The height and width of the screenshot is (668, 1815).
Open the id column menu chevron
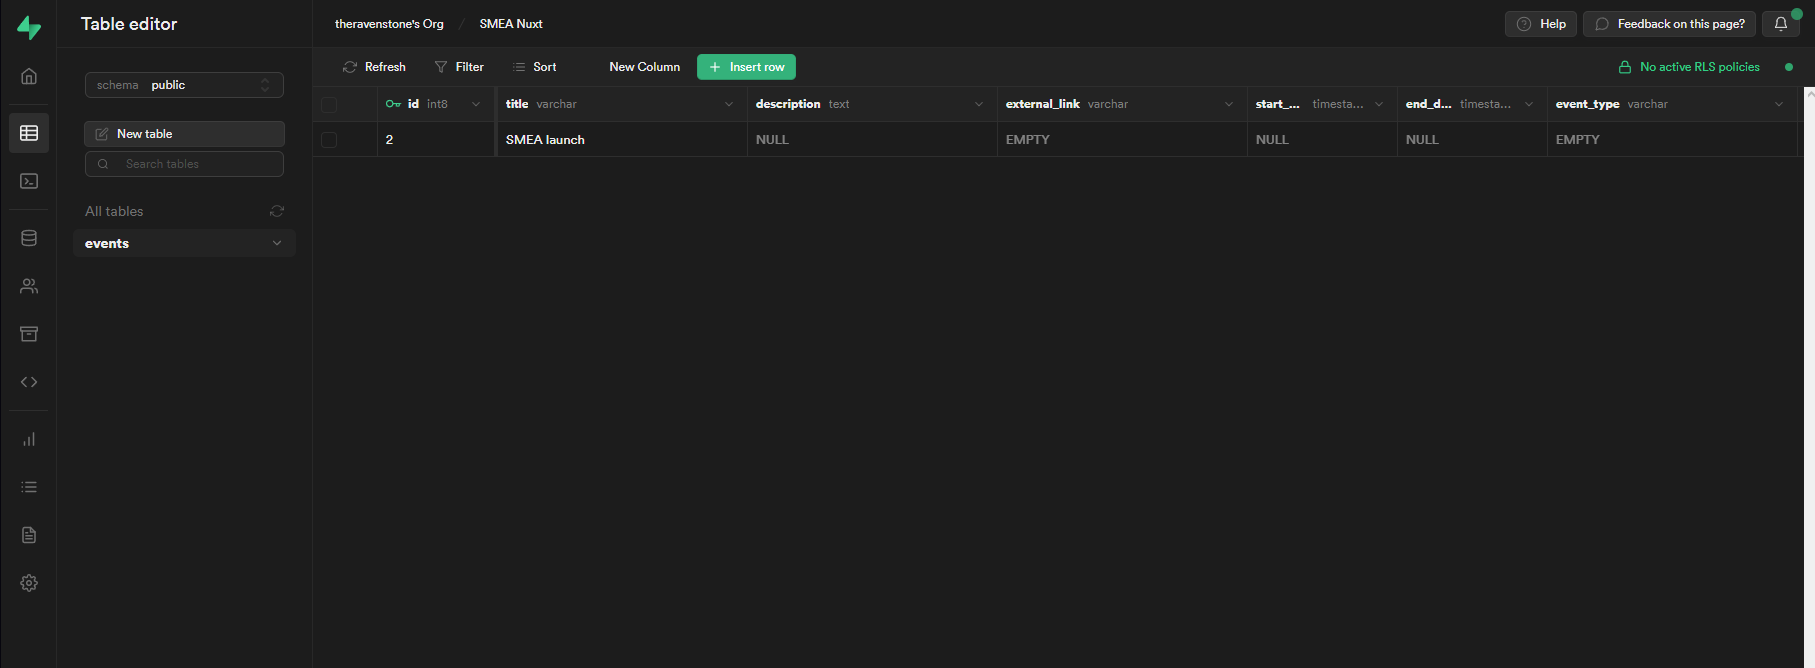(476, 104)
